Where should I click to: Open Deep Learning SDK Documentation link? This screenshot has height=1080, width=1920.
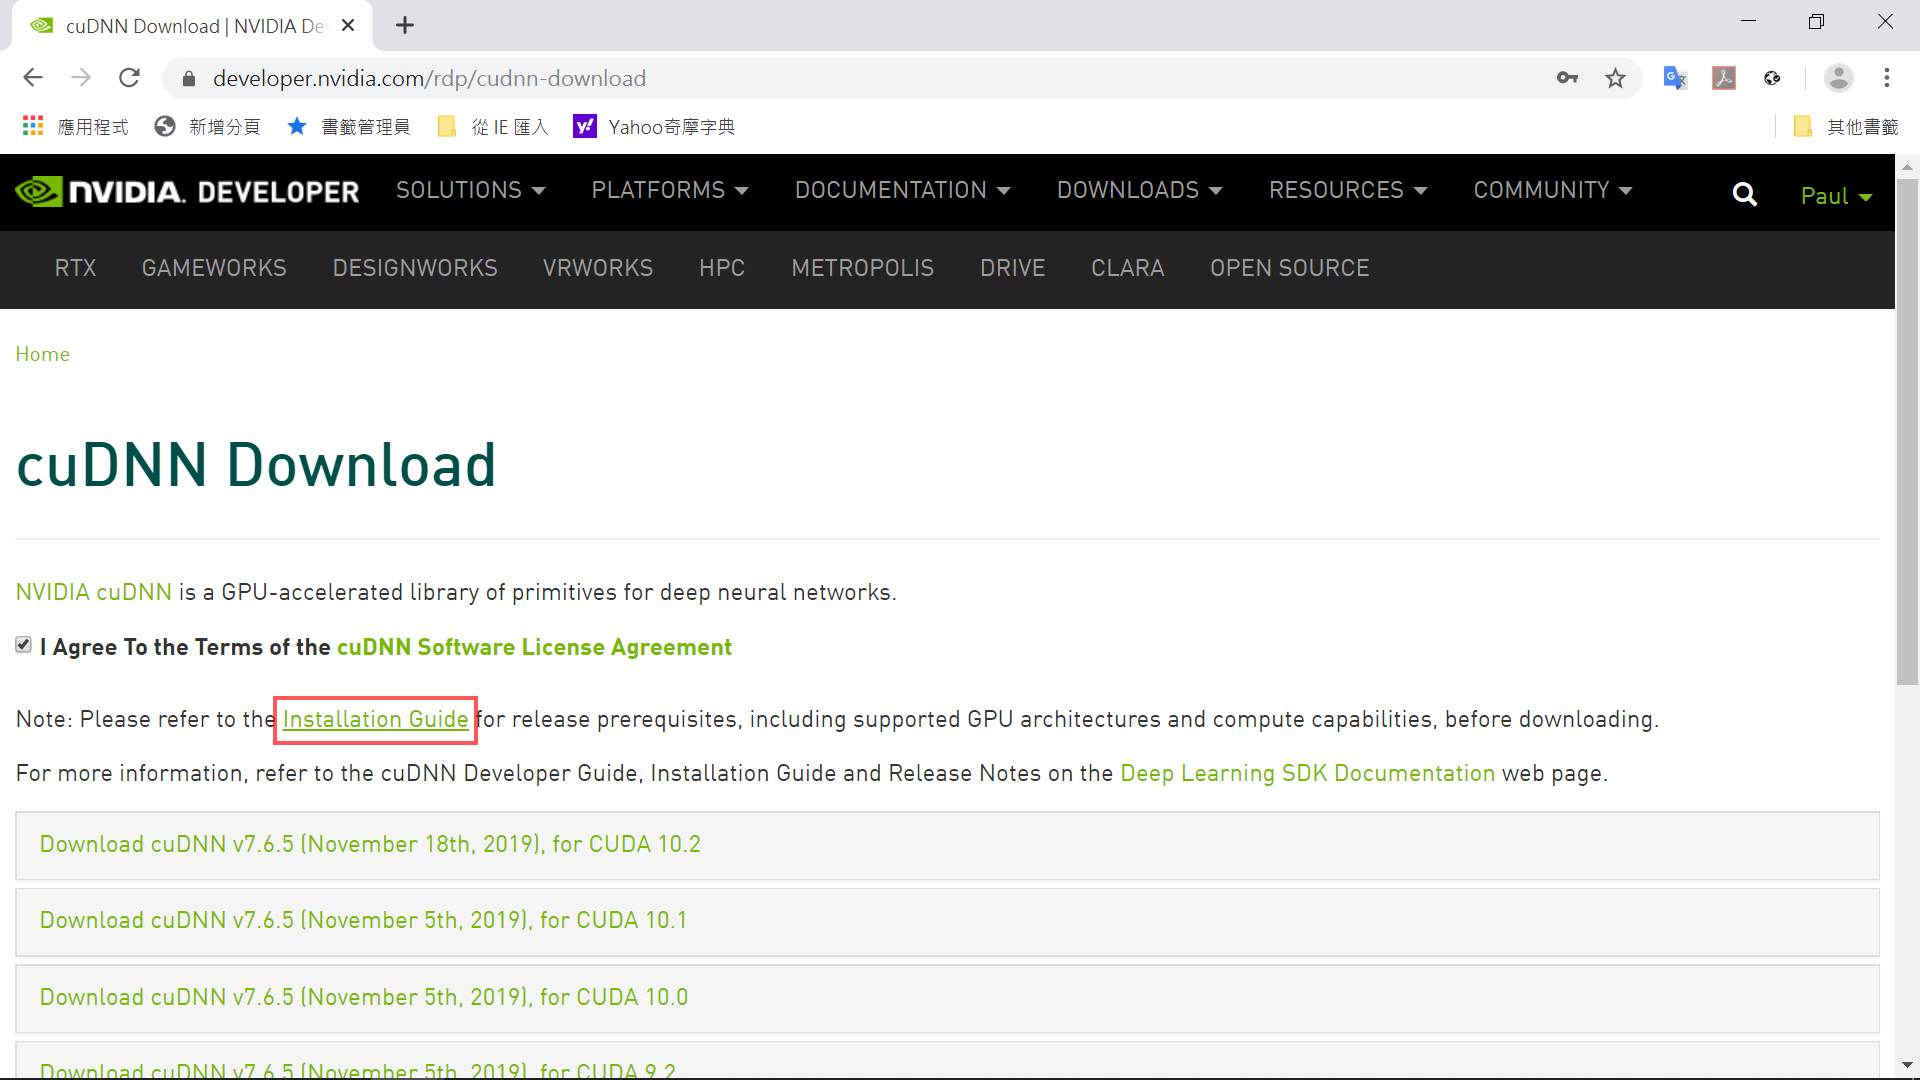[x=1308, y=773]
